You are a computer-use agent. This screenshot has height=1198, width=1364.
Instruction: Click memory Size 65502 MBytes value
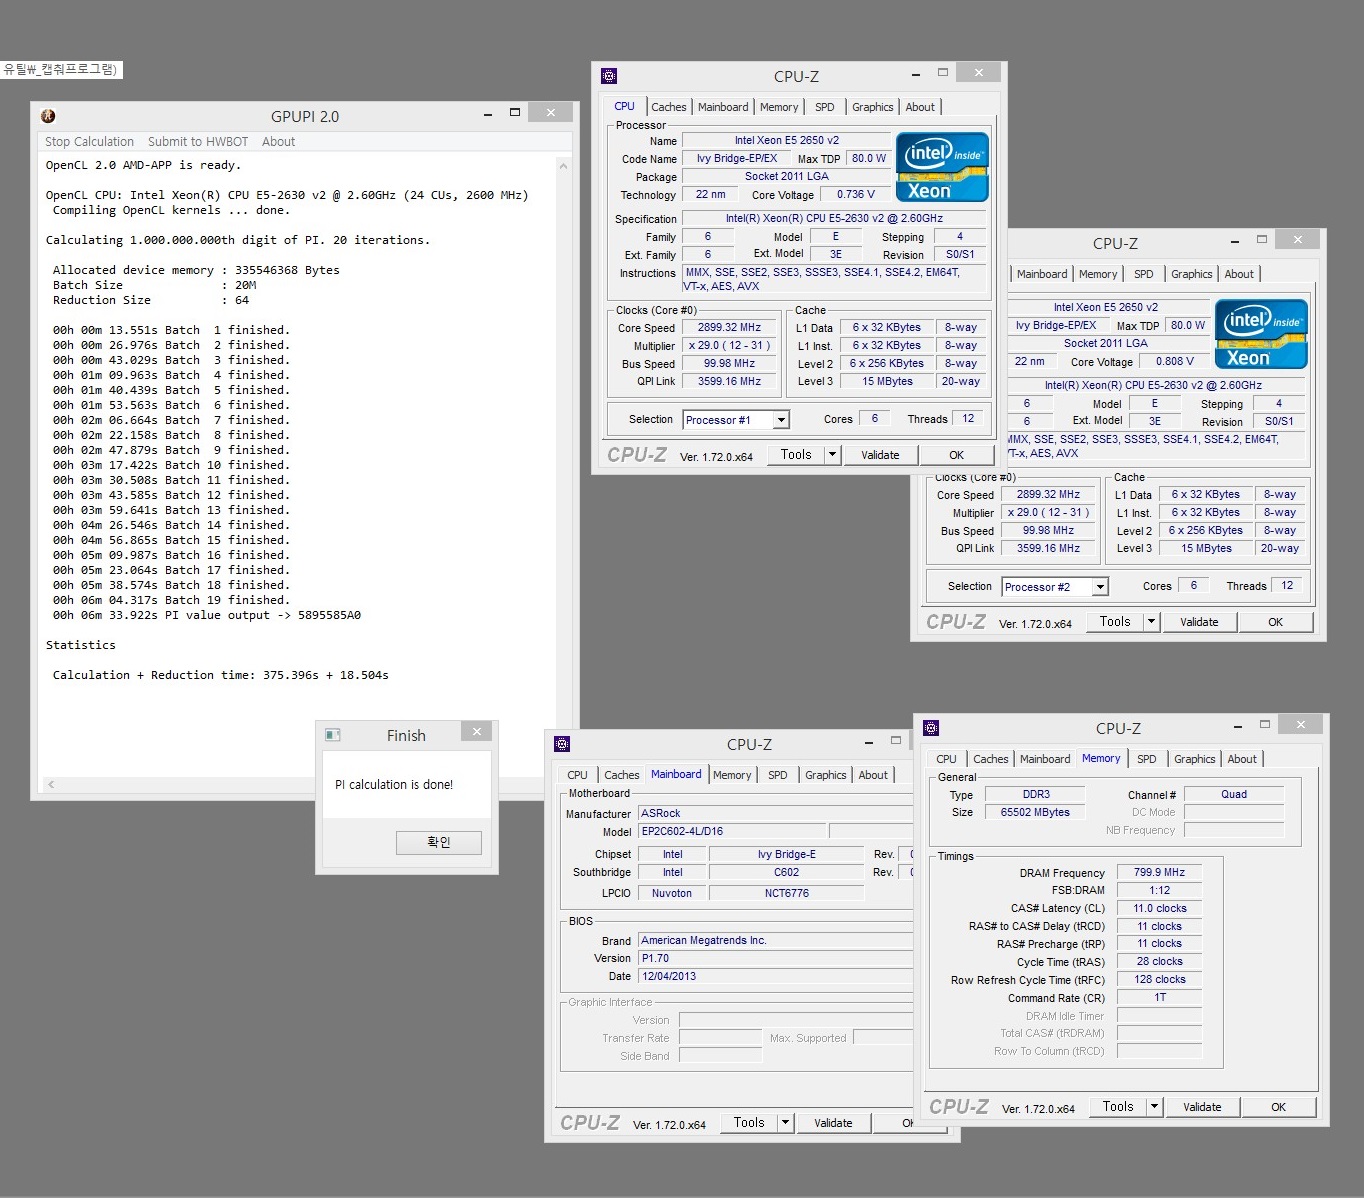(1035, 812)
